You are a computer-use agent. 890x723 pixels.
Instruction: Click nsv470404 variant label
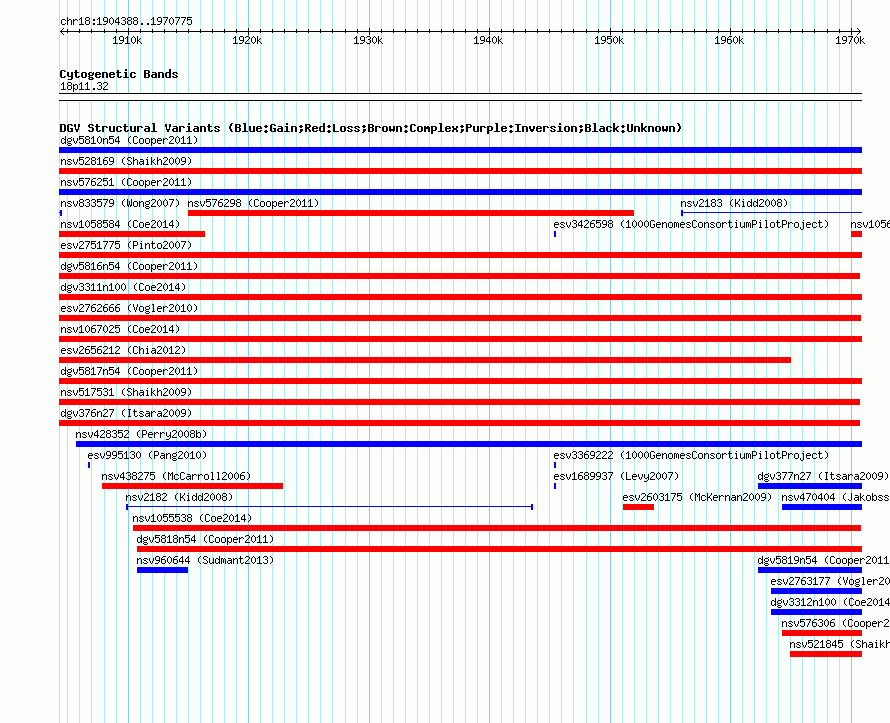[x=836, y=497]
